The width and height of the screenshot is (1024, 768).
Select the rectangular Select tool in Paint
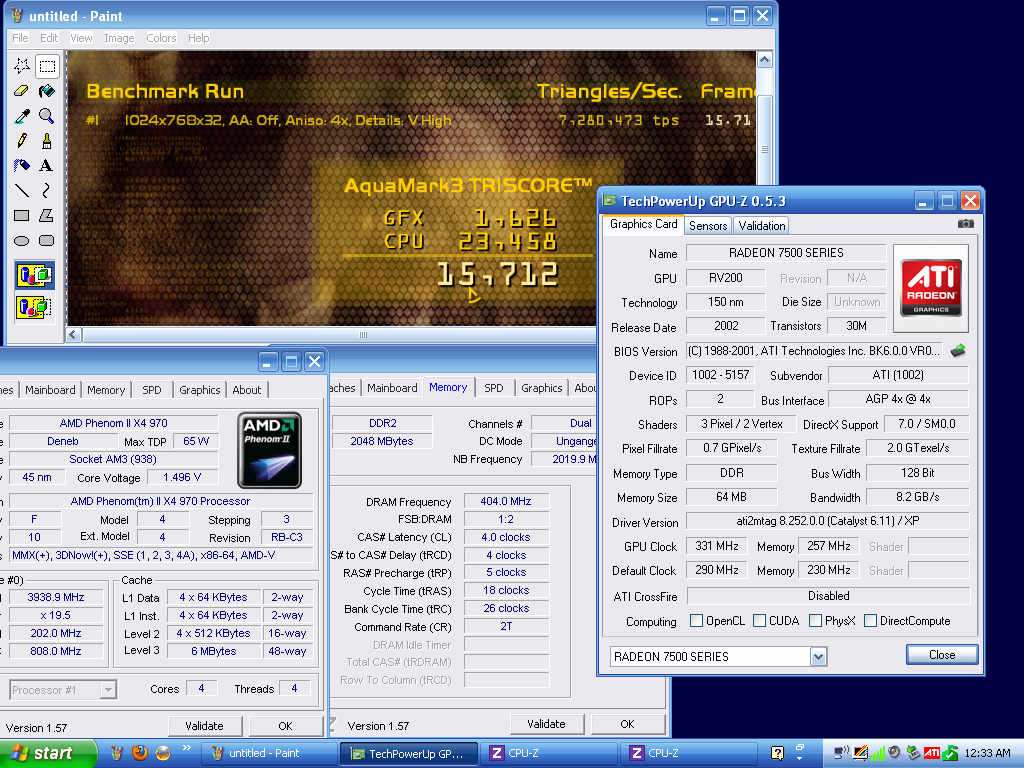point(46,65)
